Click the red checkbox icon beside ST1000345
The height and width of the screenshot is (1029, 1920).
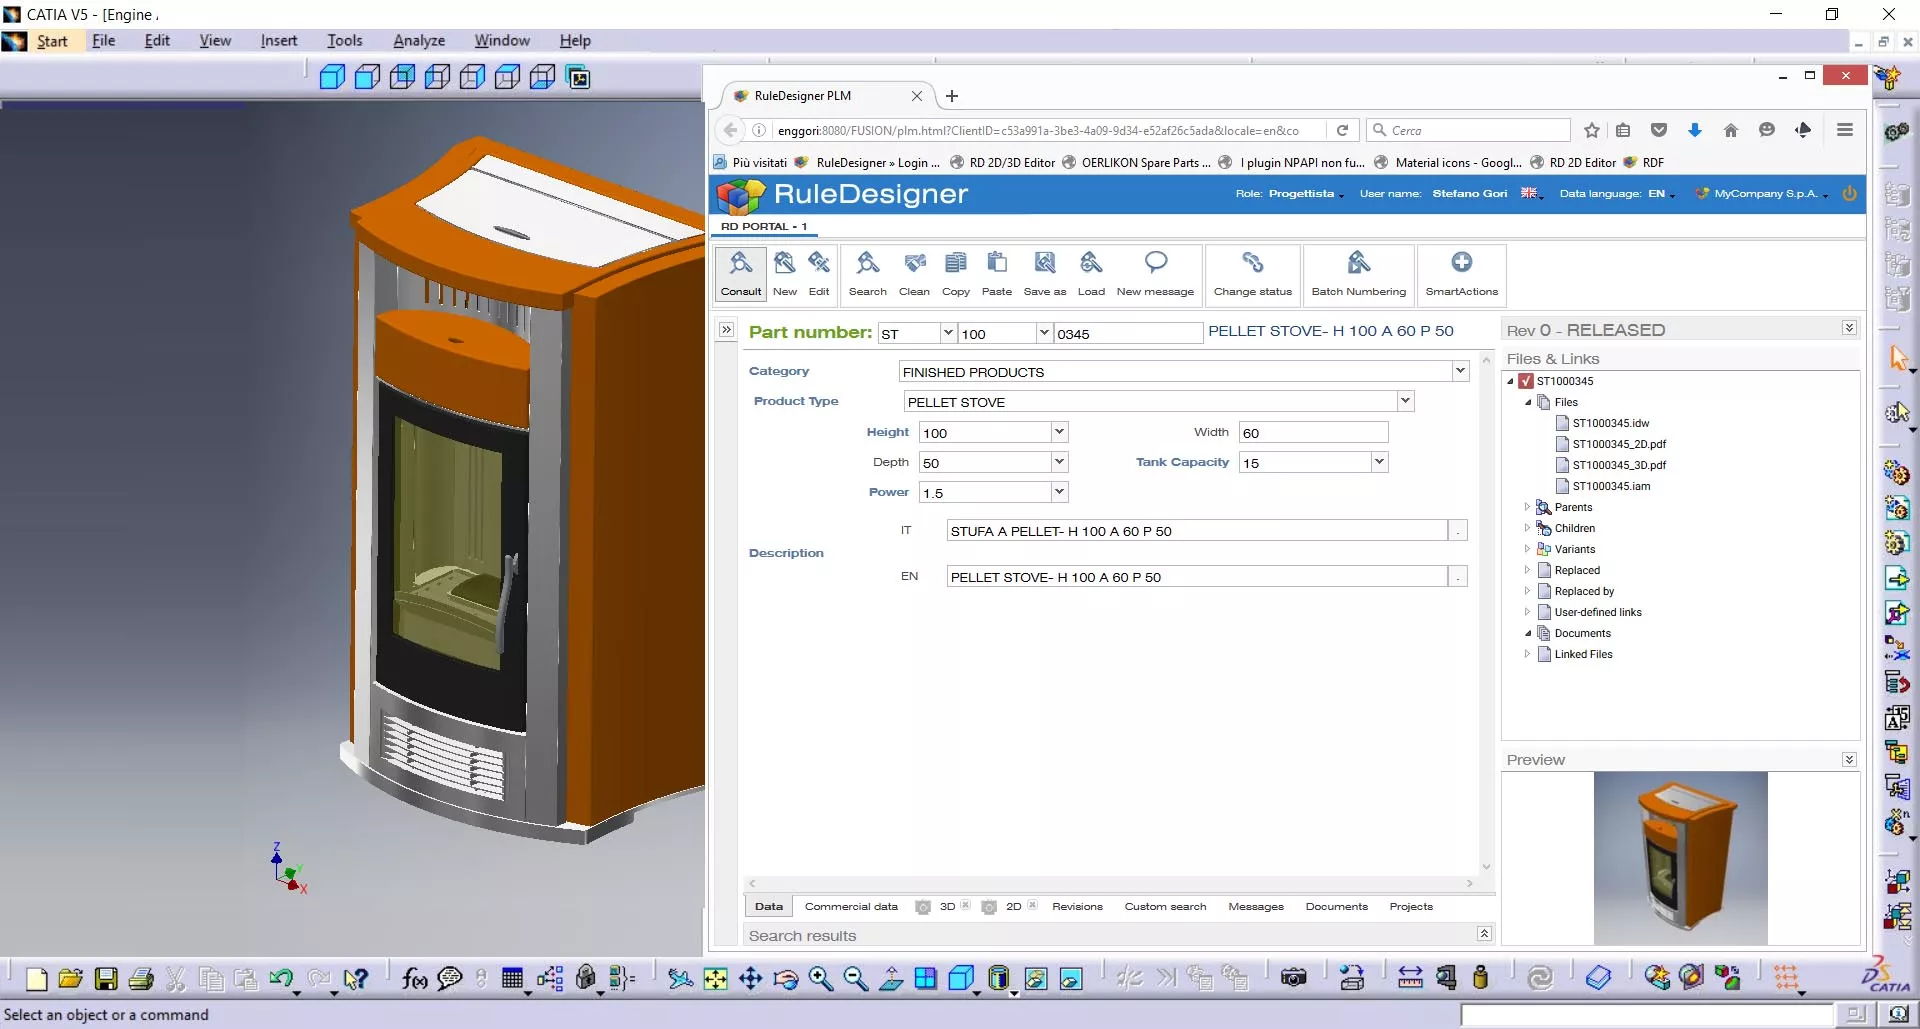pos(1526,381)
